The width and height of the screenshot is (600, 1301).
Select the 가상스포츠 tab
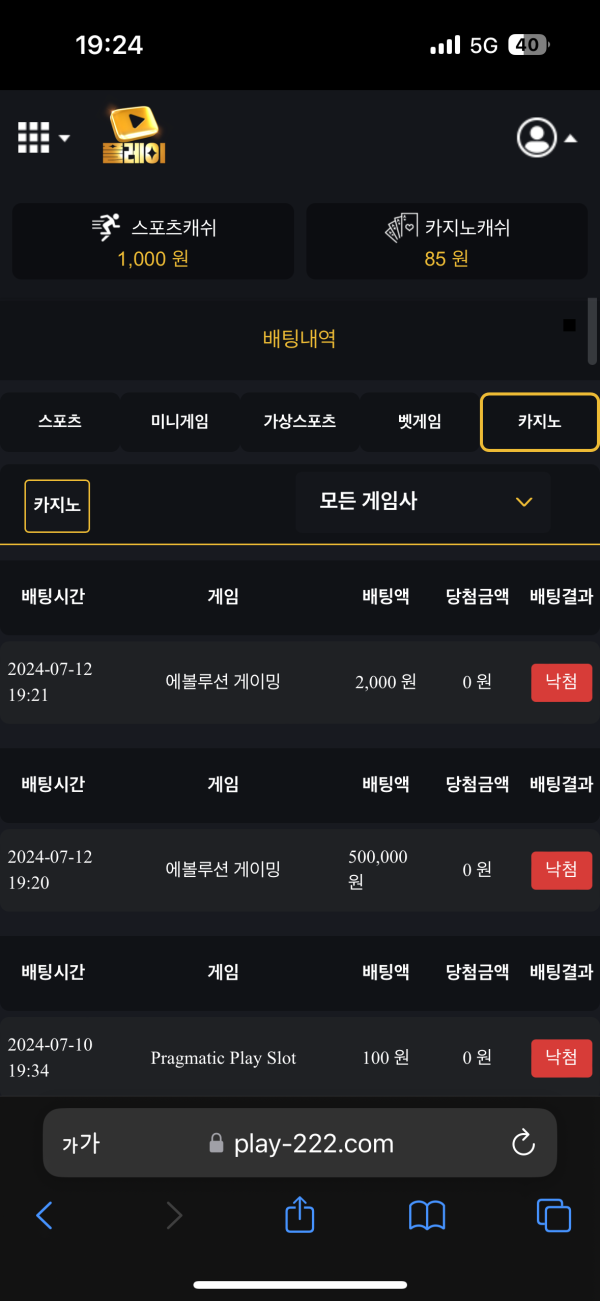tap(300, 422)
